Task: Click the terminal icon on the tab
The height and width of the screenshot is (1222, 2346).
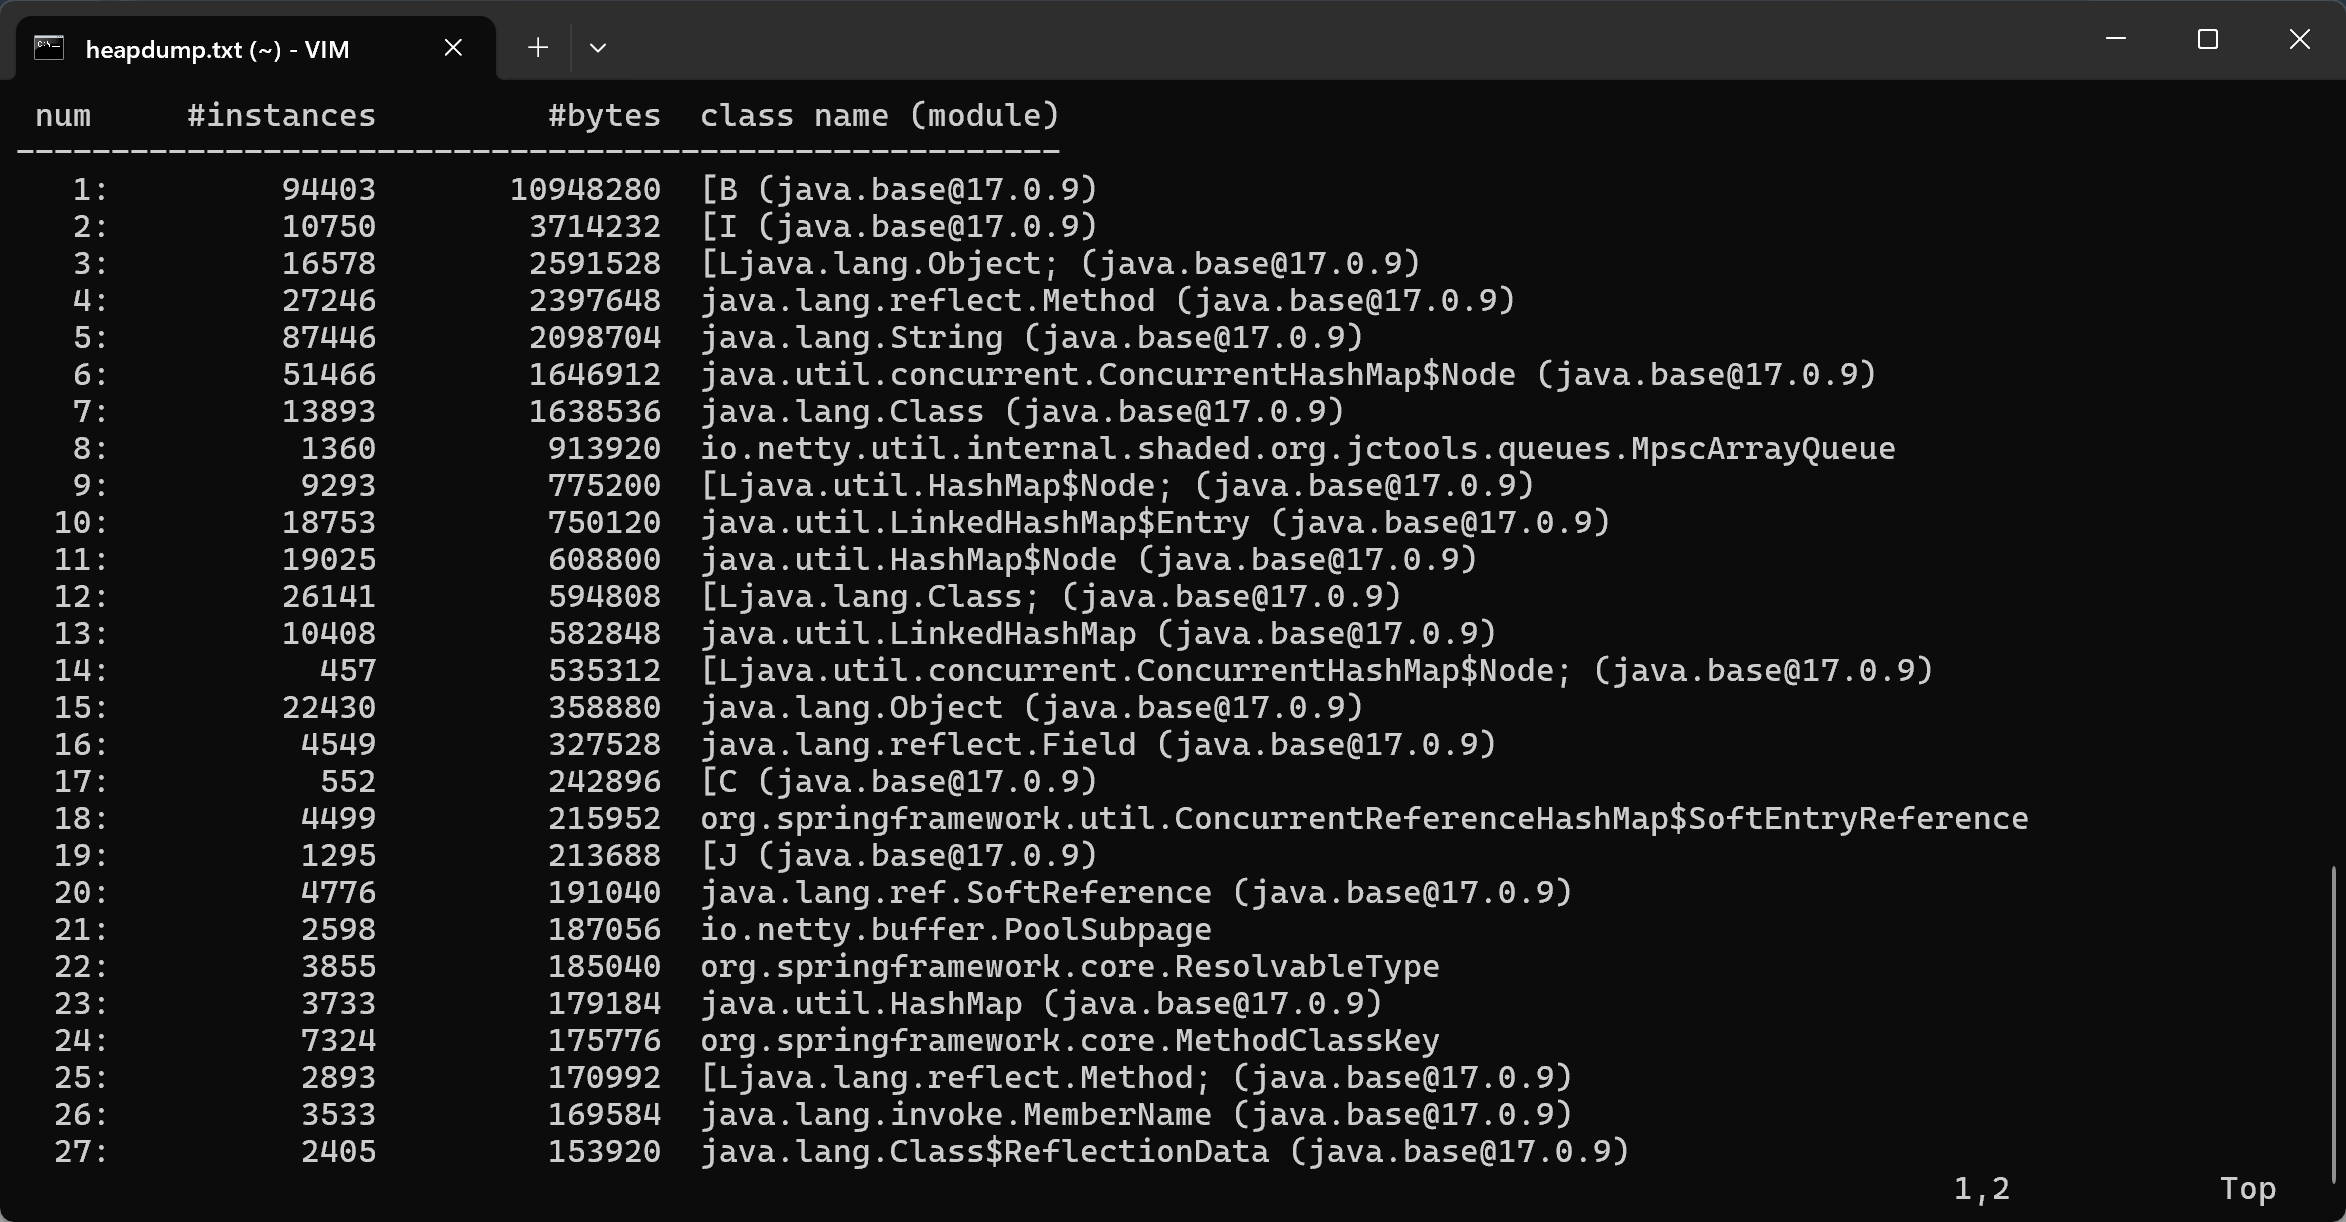Action: point(49,47)
